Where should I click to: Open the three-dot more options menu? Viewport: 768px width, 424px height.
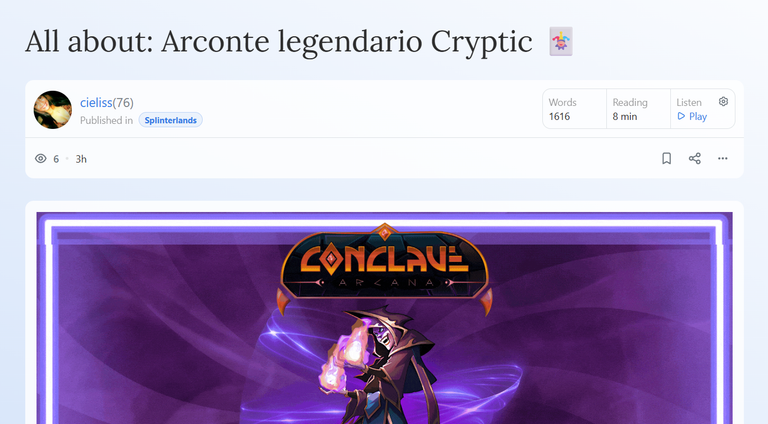pyautogui.click(x=722, y=158)
